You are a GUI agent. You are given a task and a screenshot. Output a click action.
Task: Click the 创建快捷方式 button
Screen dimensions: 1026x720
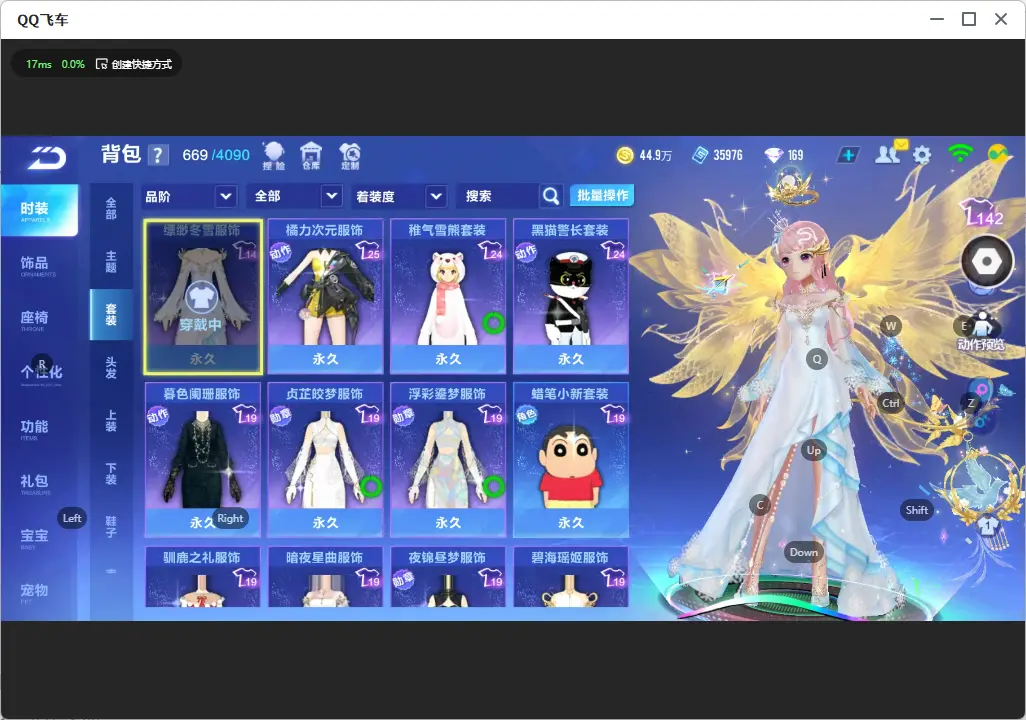134,64
